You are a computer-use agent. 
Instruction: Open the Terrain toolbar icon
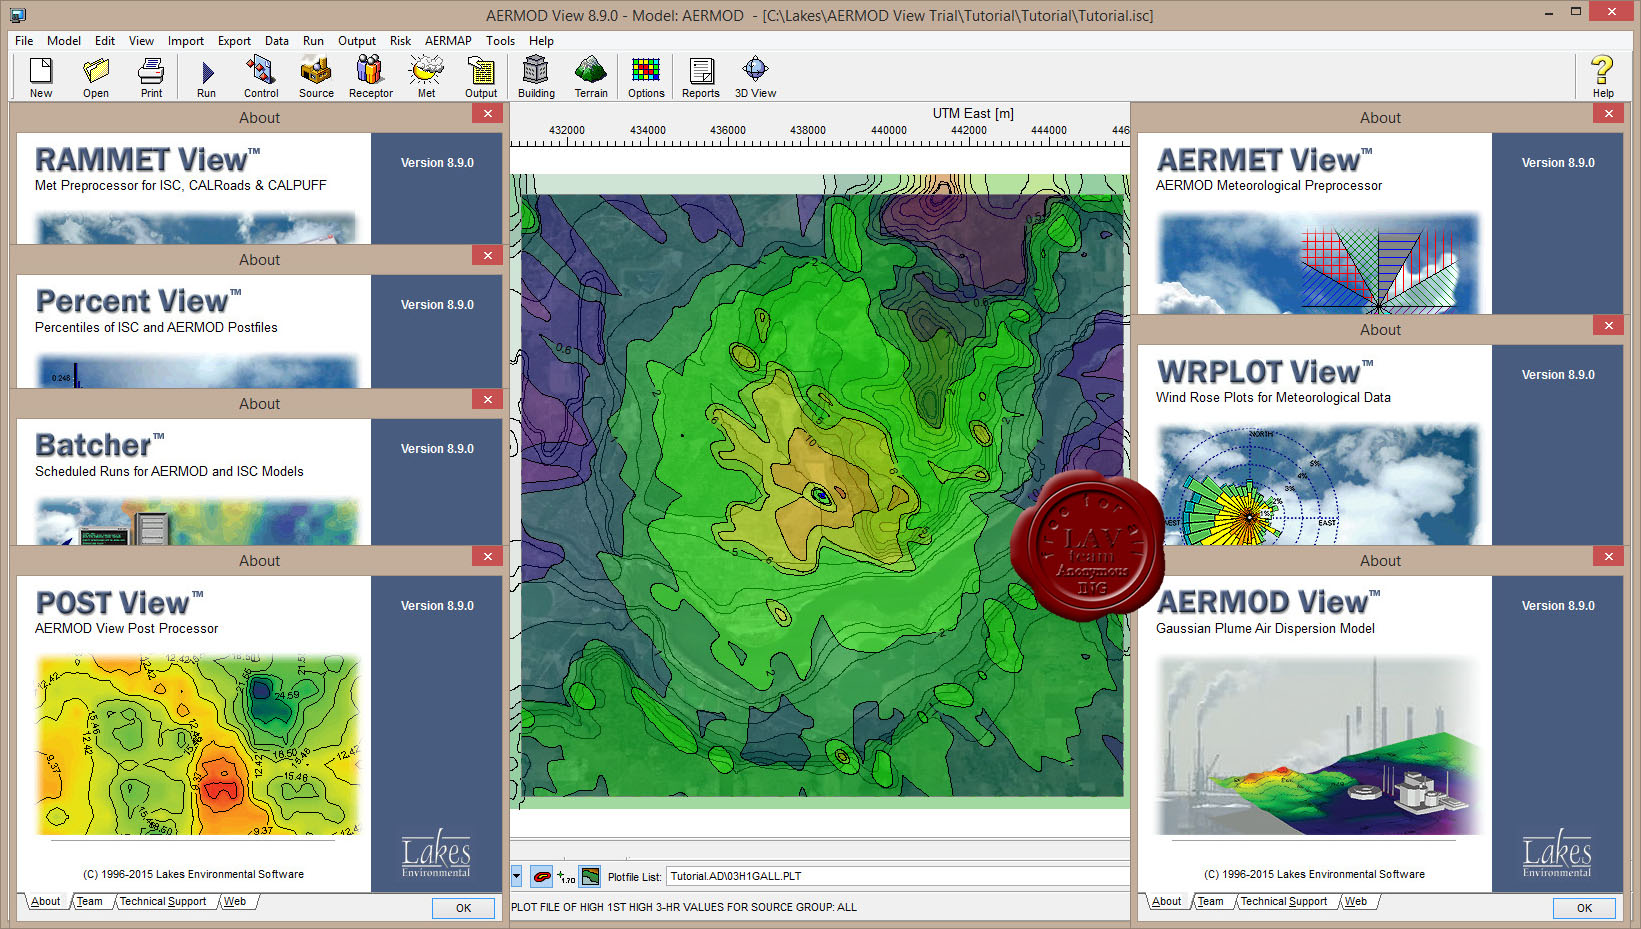591,77
